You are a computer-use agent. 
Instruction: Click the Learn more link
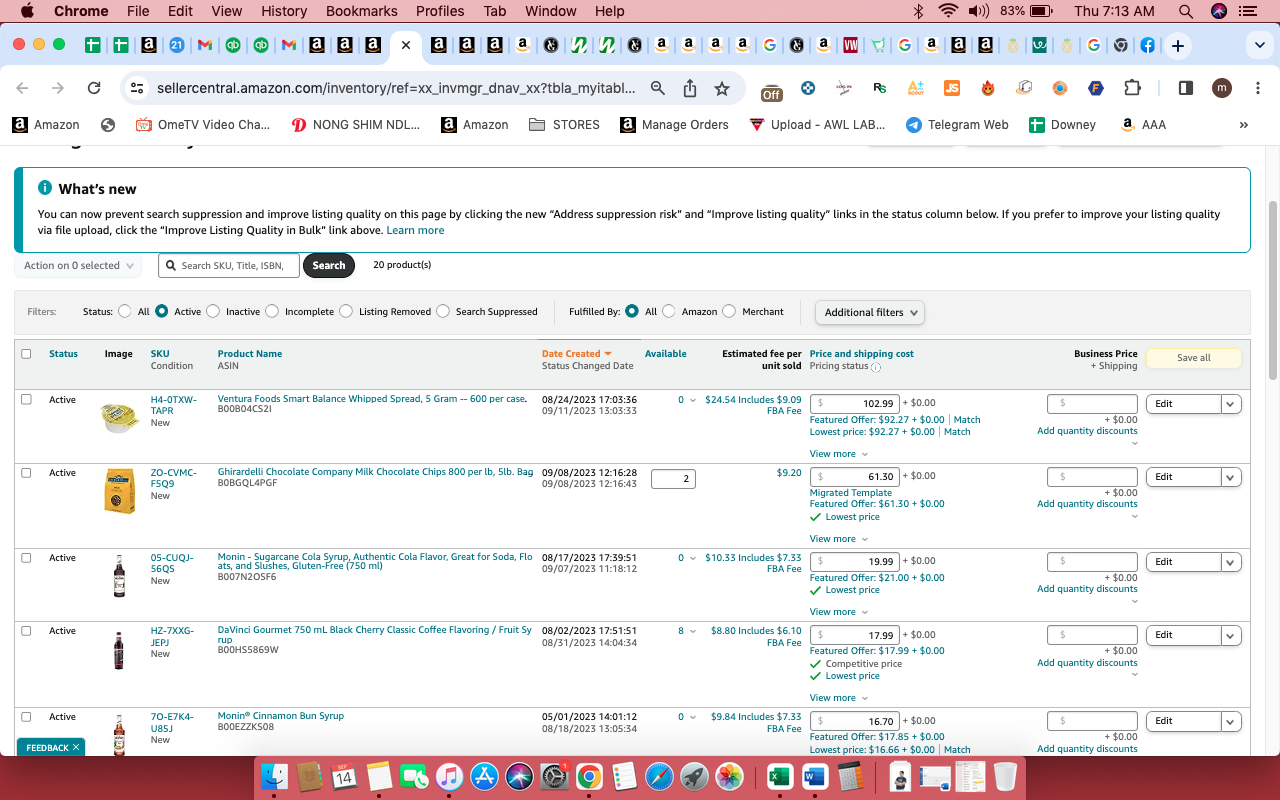(x=415, y=230)
